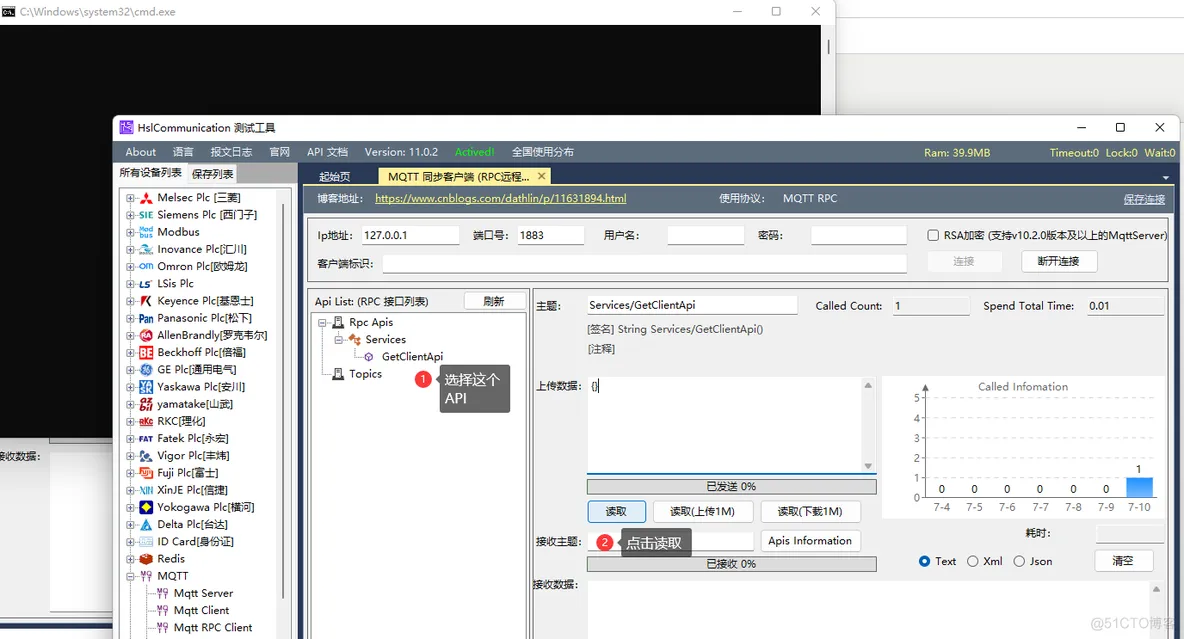Click the RKC icon
This screenshot has width=1184, height=639.
[x=146, y=421]
